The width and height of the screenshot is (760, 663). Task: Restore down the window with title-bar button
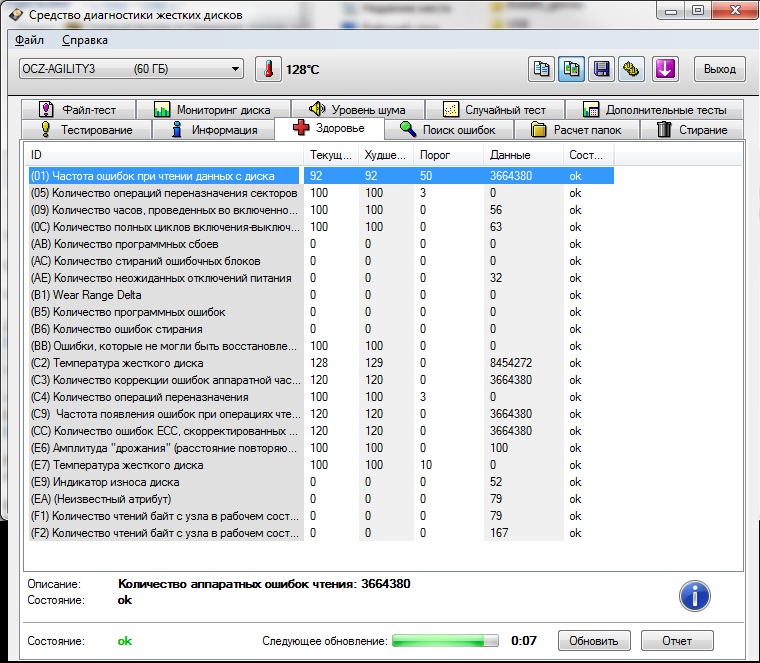(698, 10)
